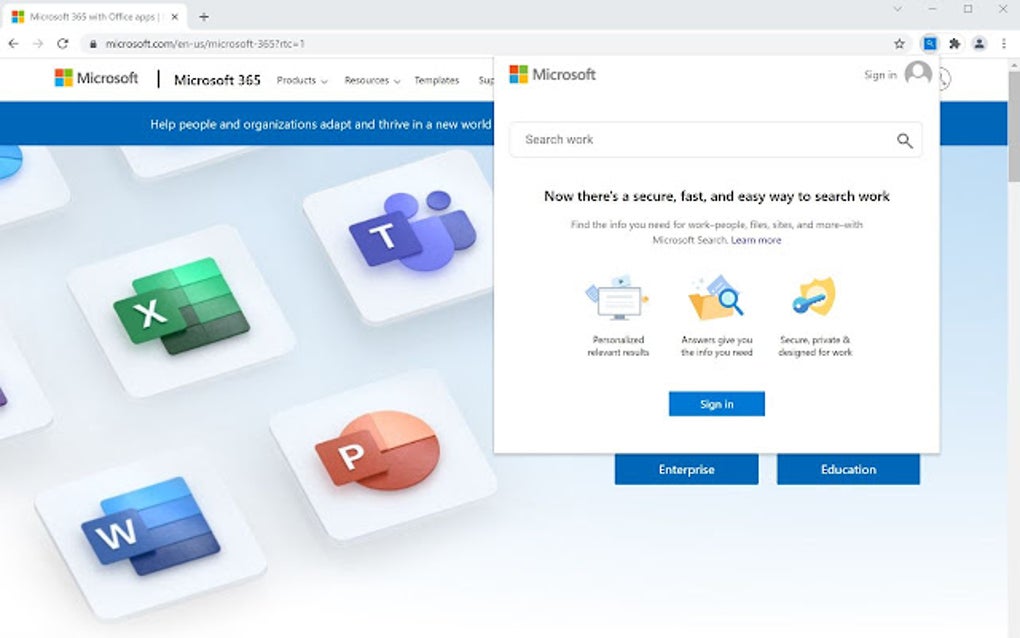Expand the Products dropdown menu
Image resolution: width=1020 pixels, height=638 pixels.
tap(302, 81)
